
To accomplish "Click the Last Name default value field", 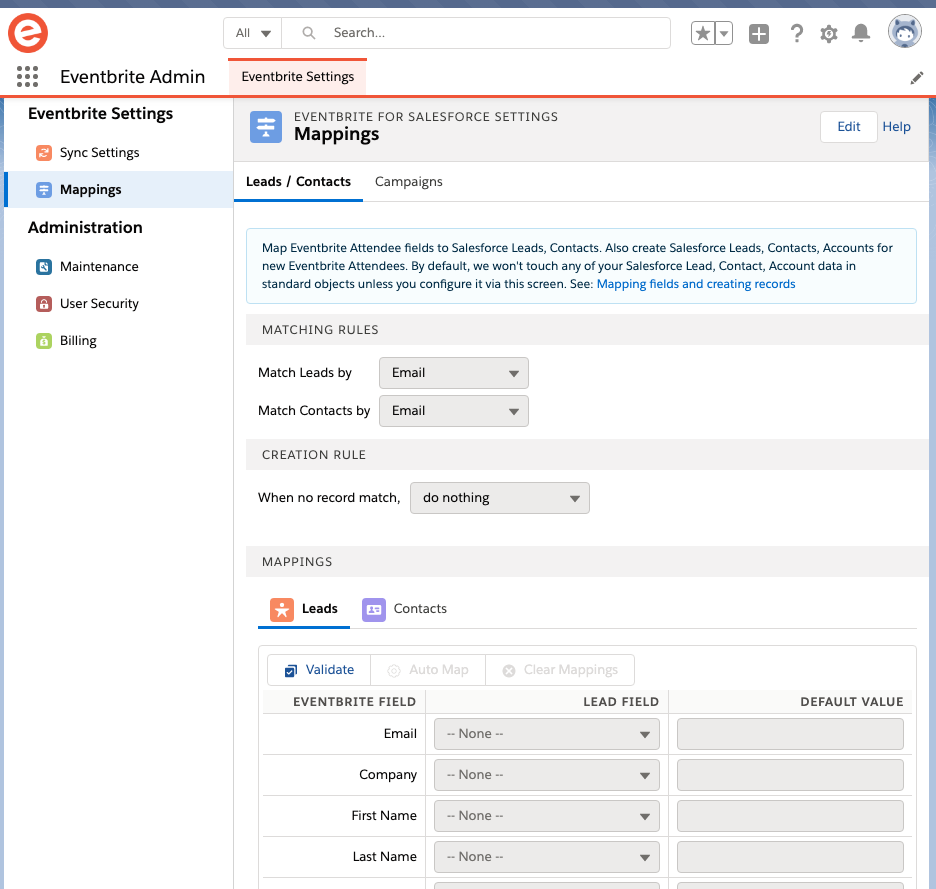I will pyautogui.click(x=790, y=857).
